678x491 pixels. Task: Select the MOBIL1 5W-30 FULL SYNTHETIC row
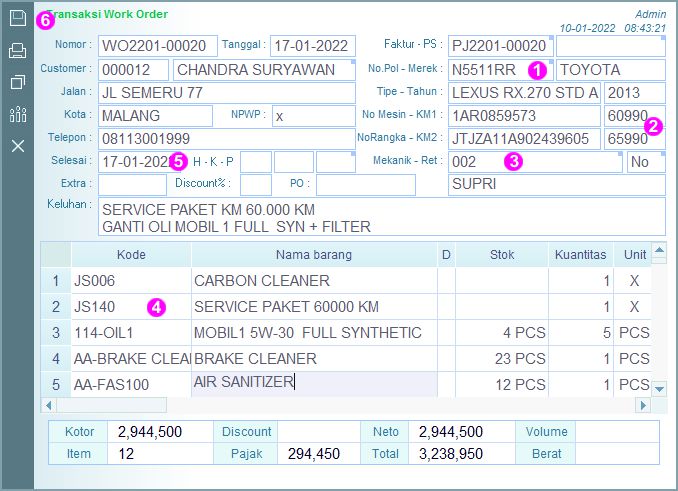click(313, 332)
